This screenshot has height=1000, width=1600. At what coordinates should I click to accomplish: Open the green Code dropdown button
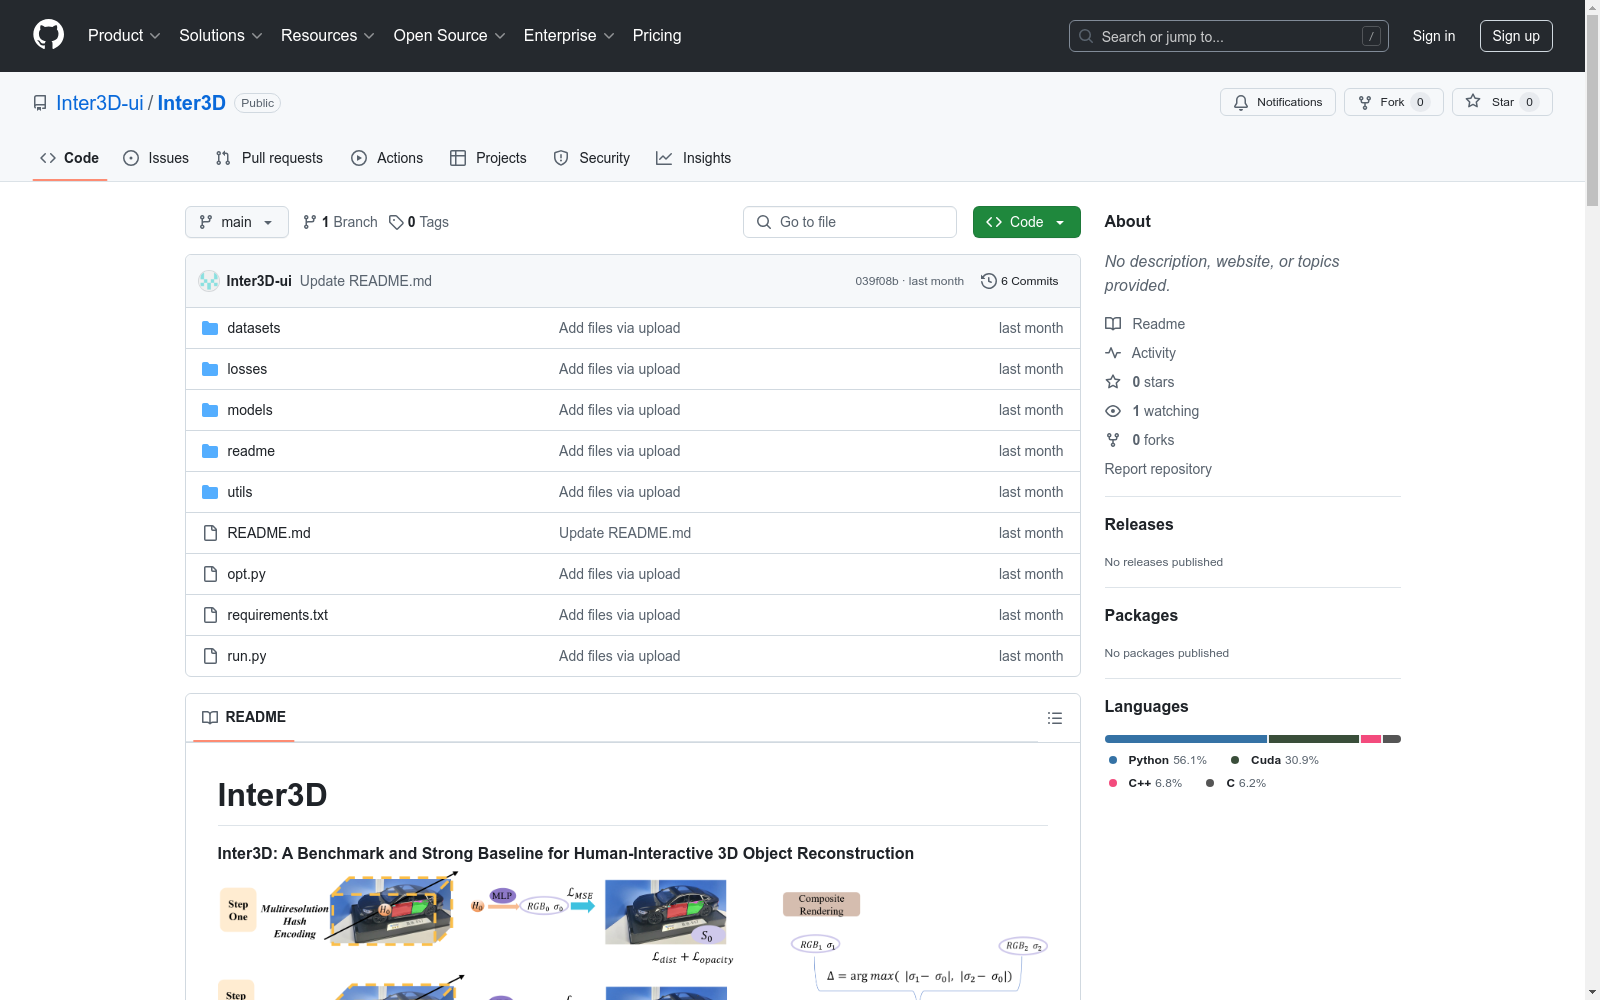click(x=1026, y=222)
